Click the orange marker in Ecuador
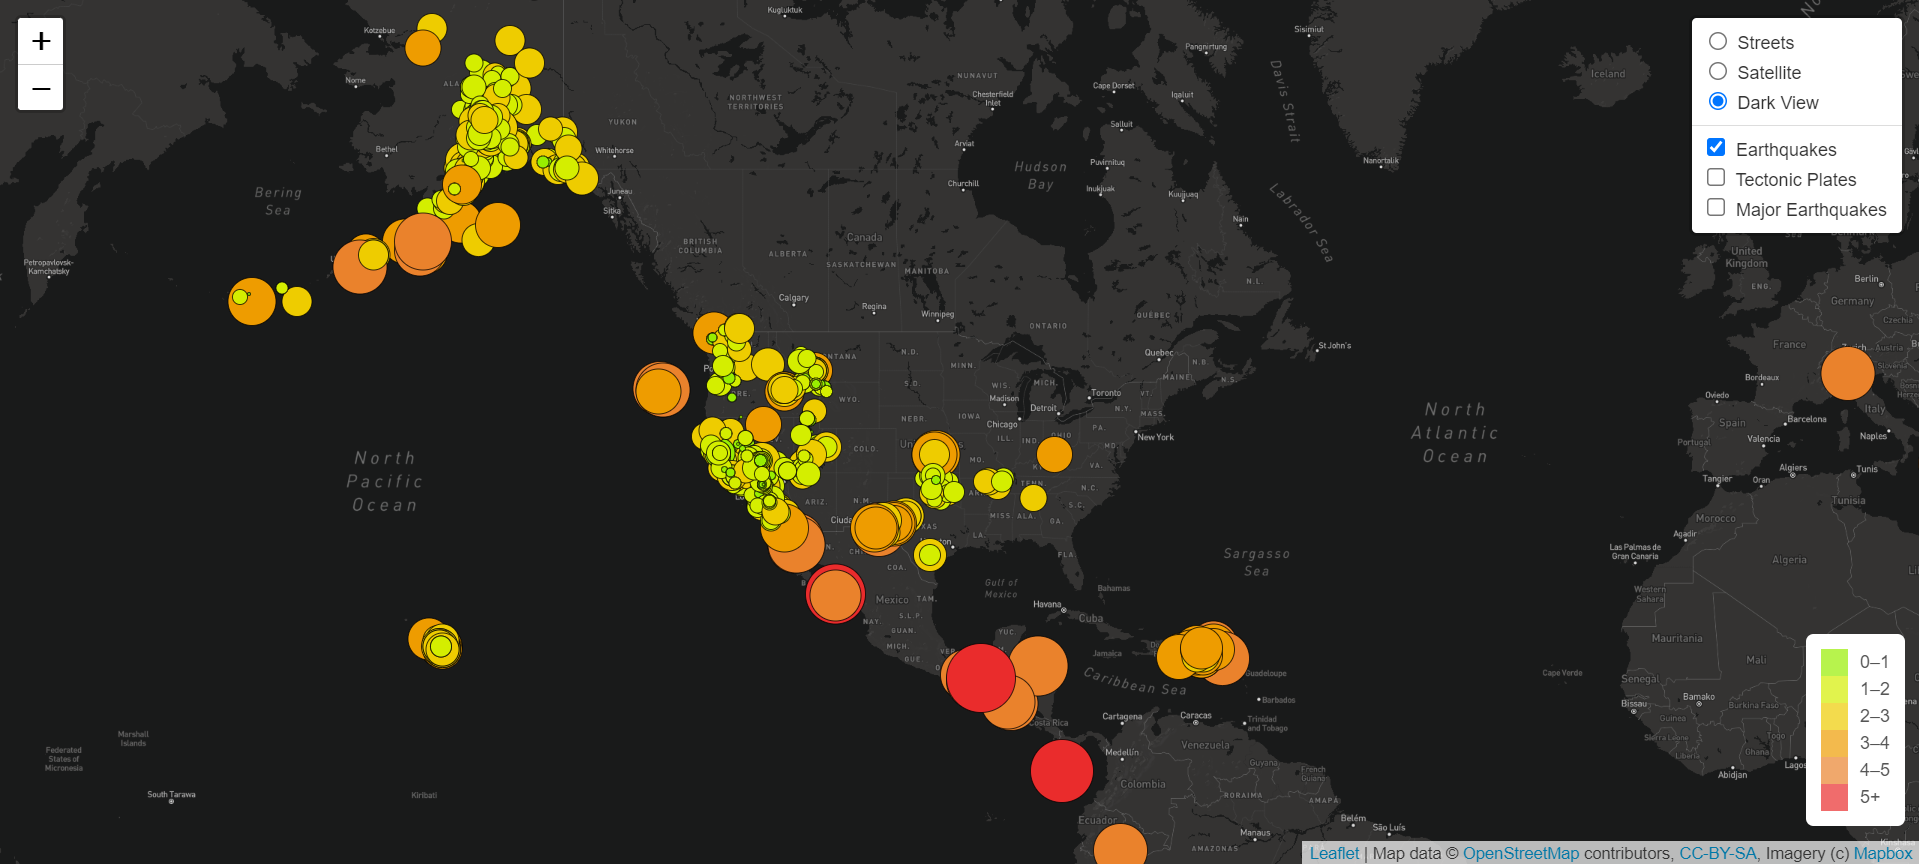 [1120, 848]
